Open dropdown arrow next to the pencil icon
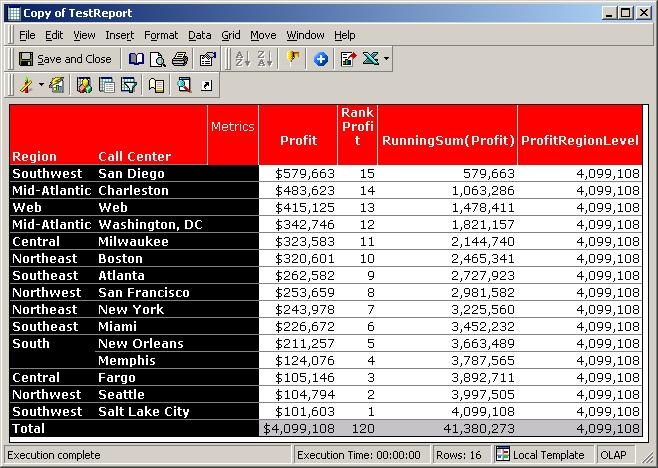This screenshot has height=468, width=658. [41, 85]
